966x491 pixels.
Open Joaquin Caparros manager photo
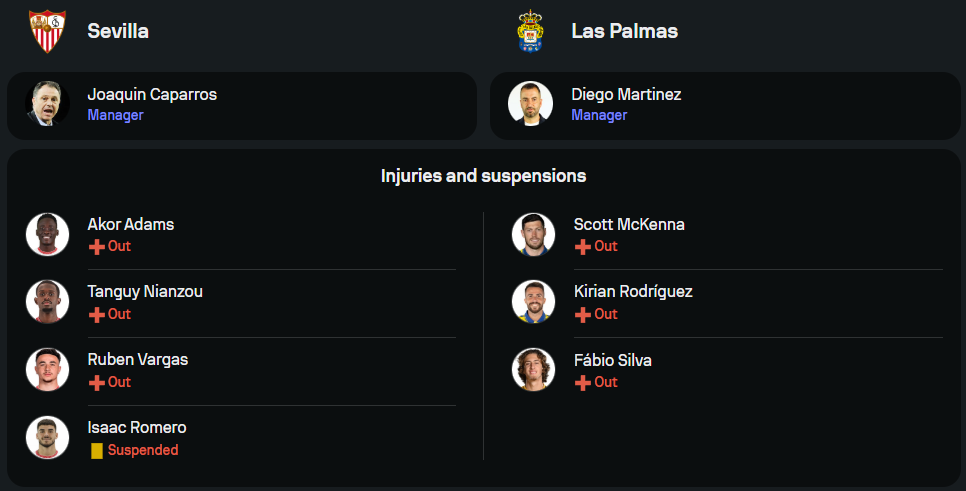[47, 103]
